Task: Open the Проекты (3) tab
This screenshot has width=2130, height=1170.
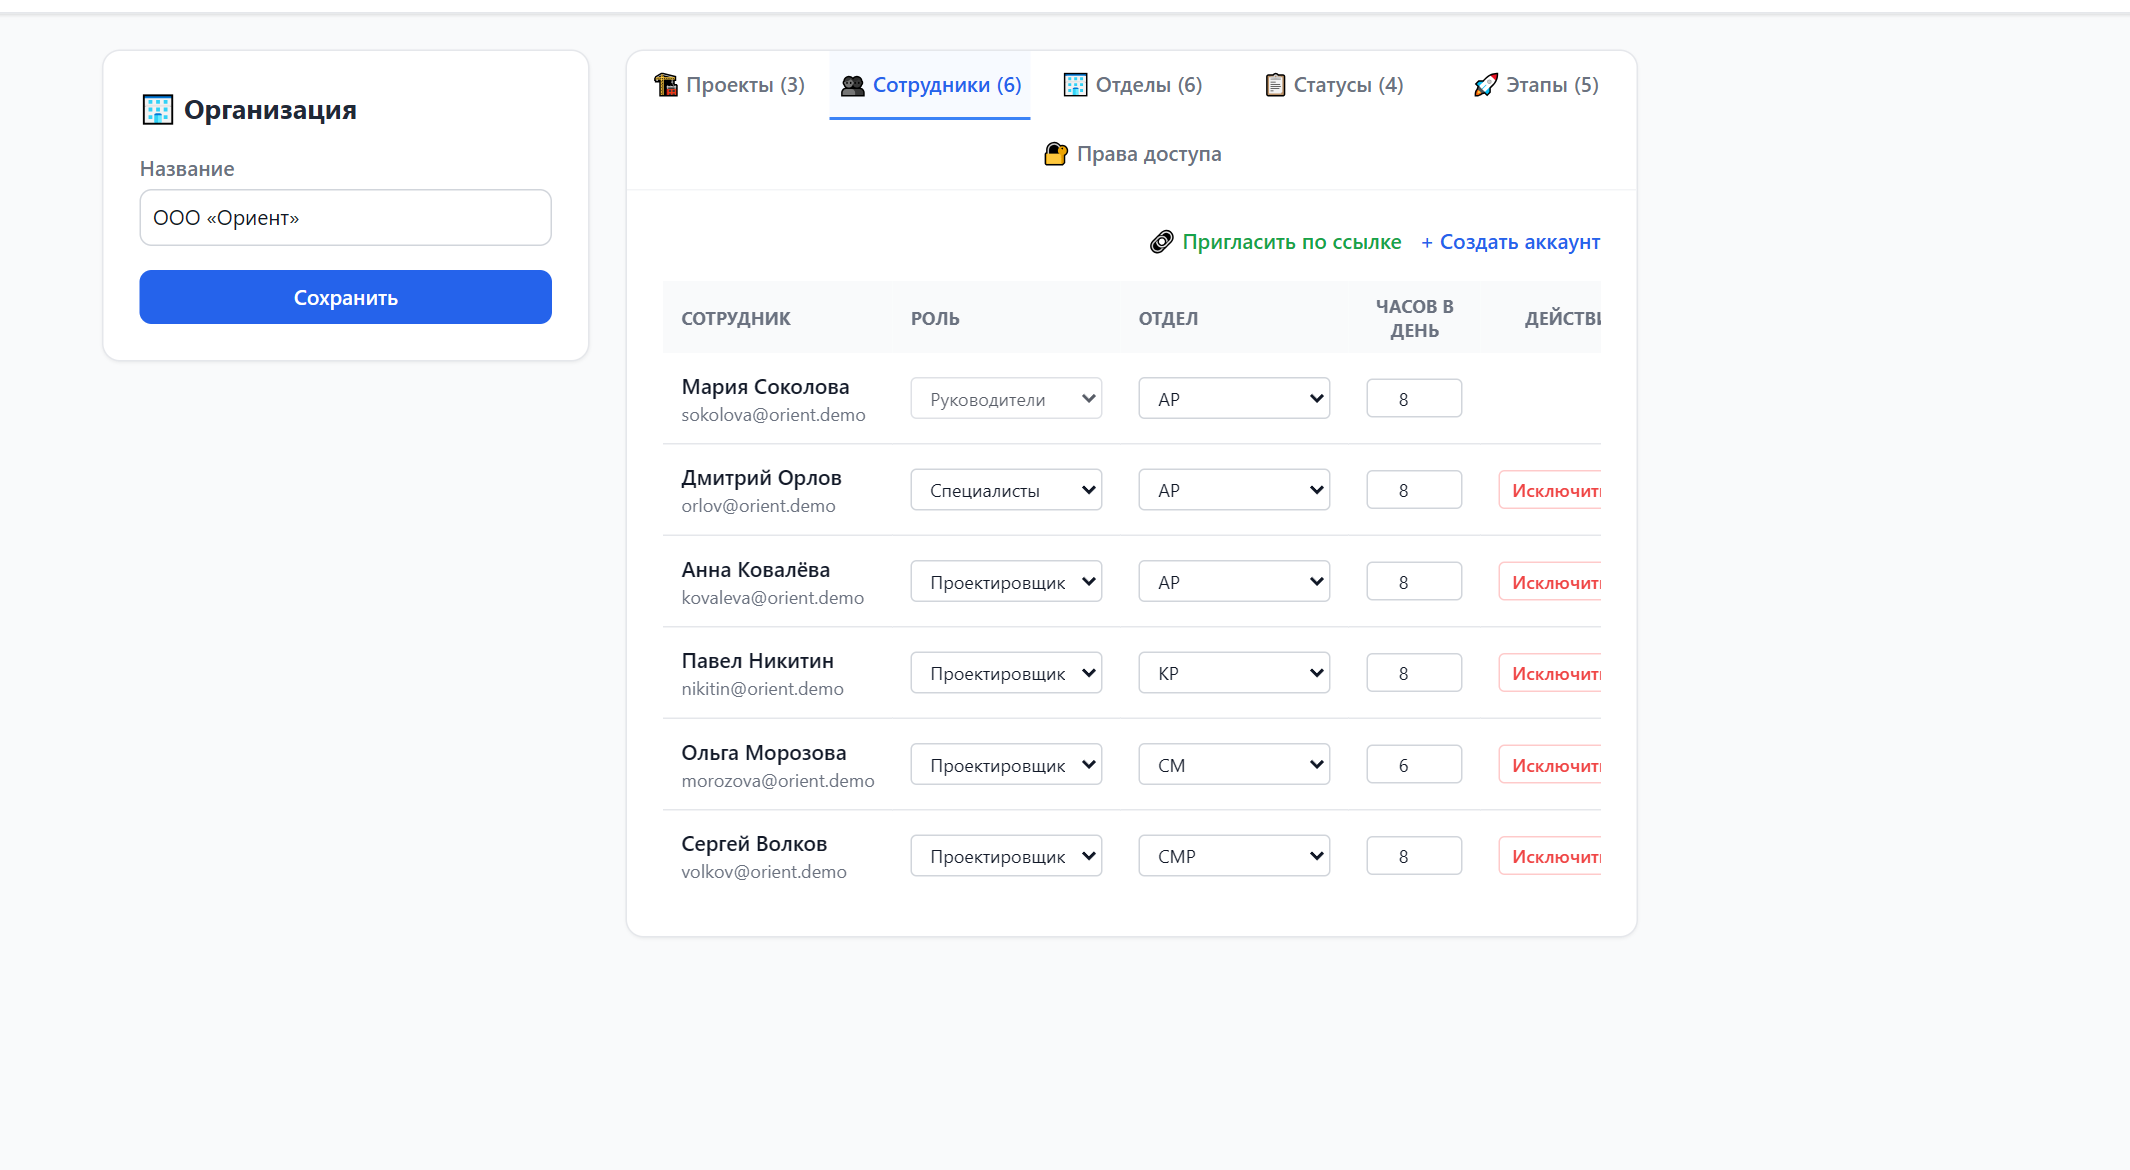Action: [x=729, y=85]
